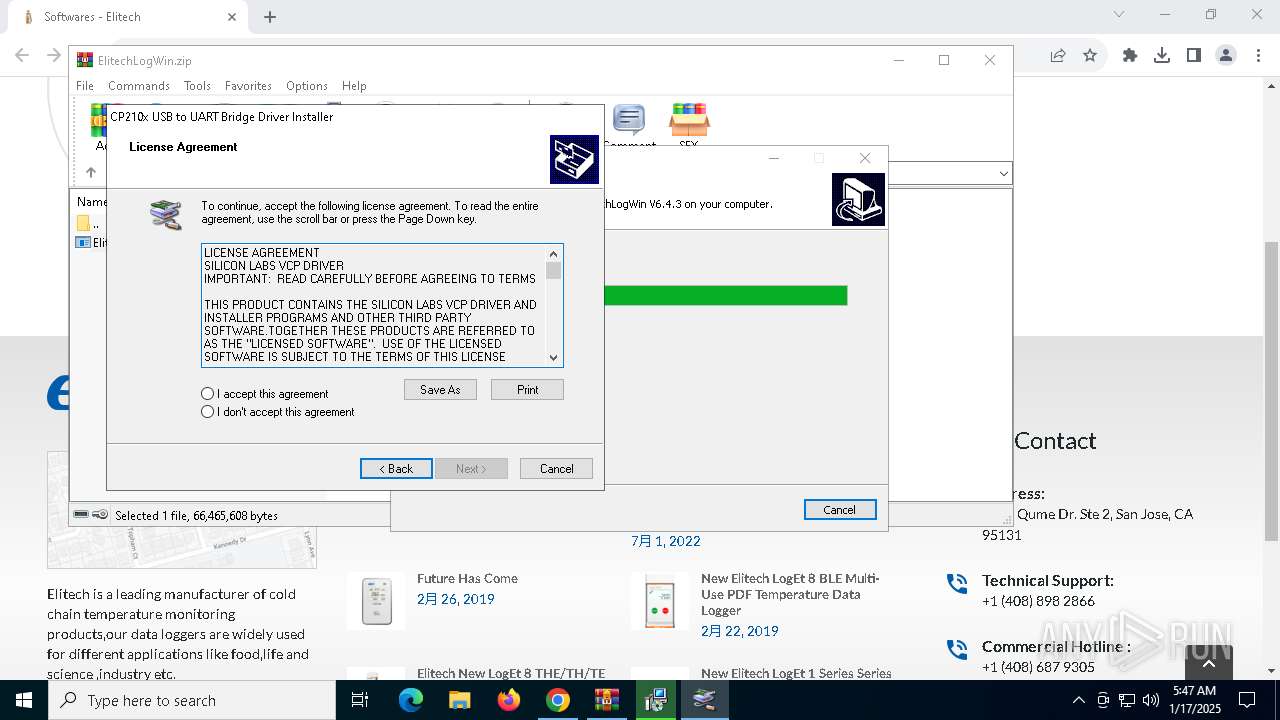Image resolution: width=1280 pixels, height=720 pixels.
Task: Bookmark this page with star icon
Action: [1090, 56]
